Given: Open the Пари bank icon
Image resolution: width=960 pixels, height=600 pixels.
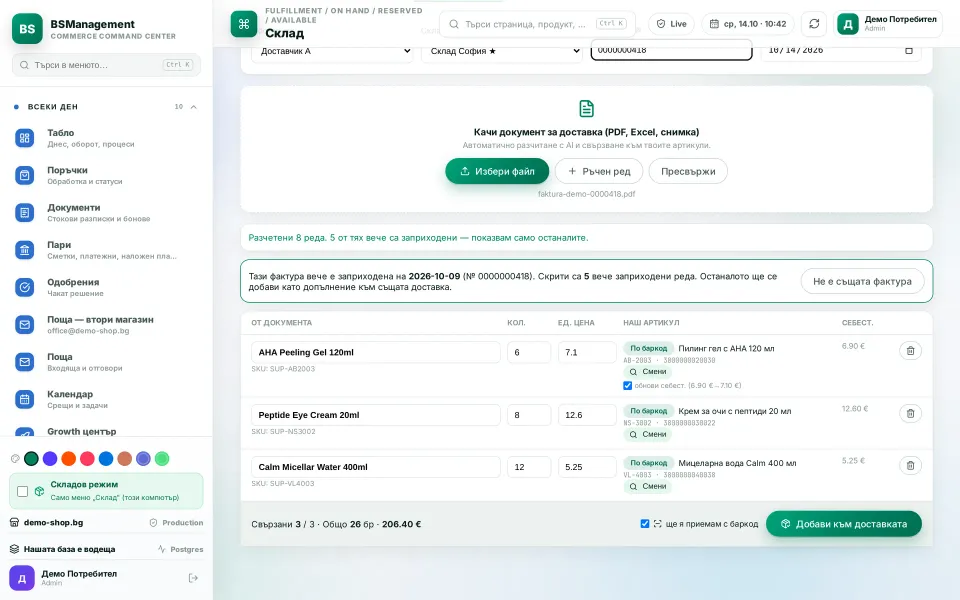Looking at the screenshot, I should pyautogui.click(x=24, y=250).
